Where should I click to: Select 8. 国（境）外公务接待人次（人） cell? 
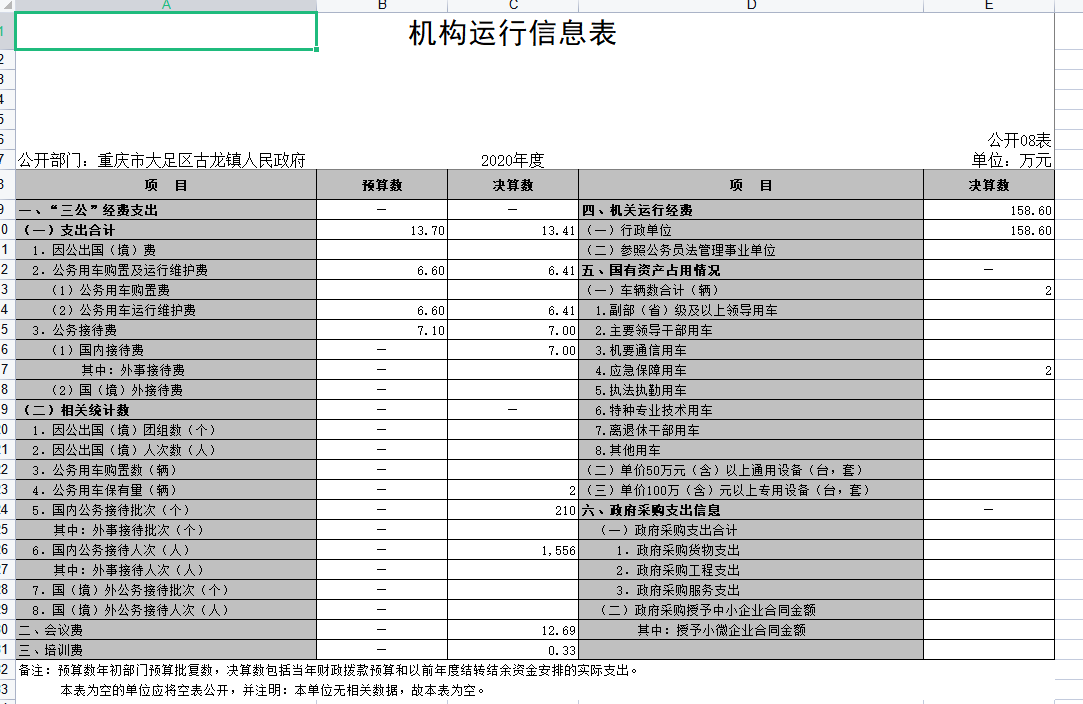pos(166,611)
